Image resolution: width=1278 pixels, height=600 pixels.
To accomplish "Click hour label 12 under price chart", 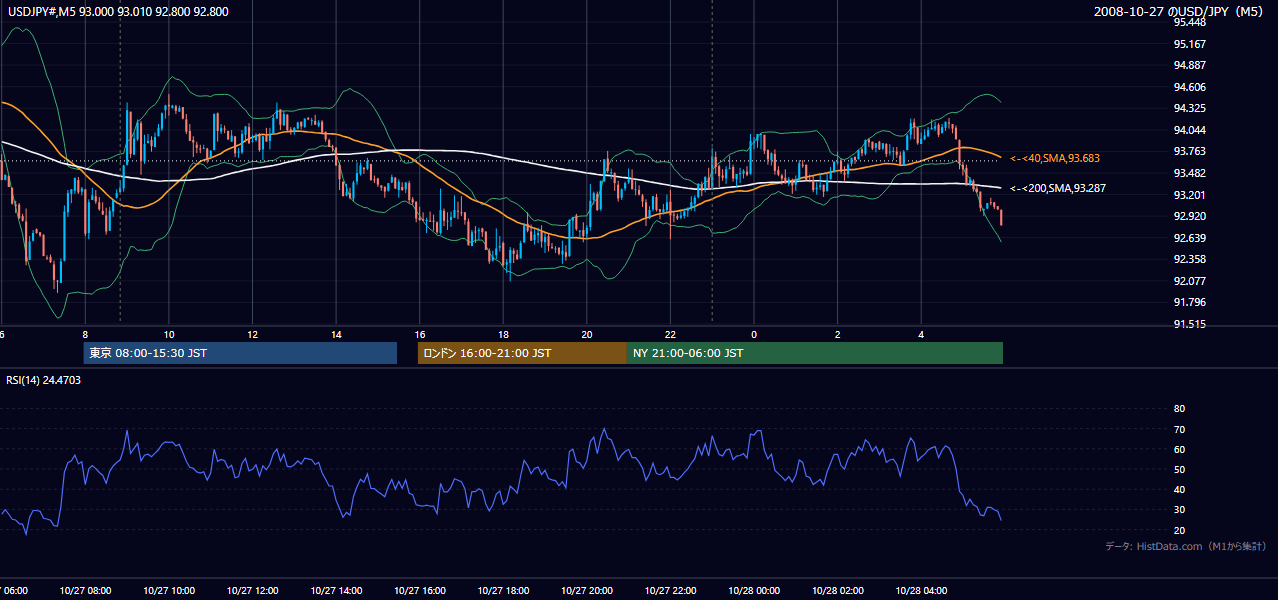I will pos(252,334).
